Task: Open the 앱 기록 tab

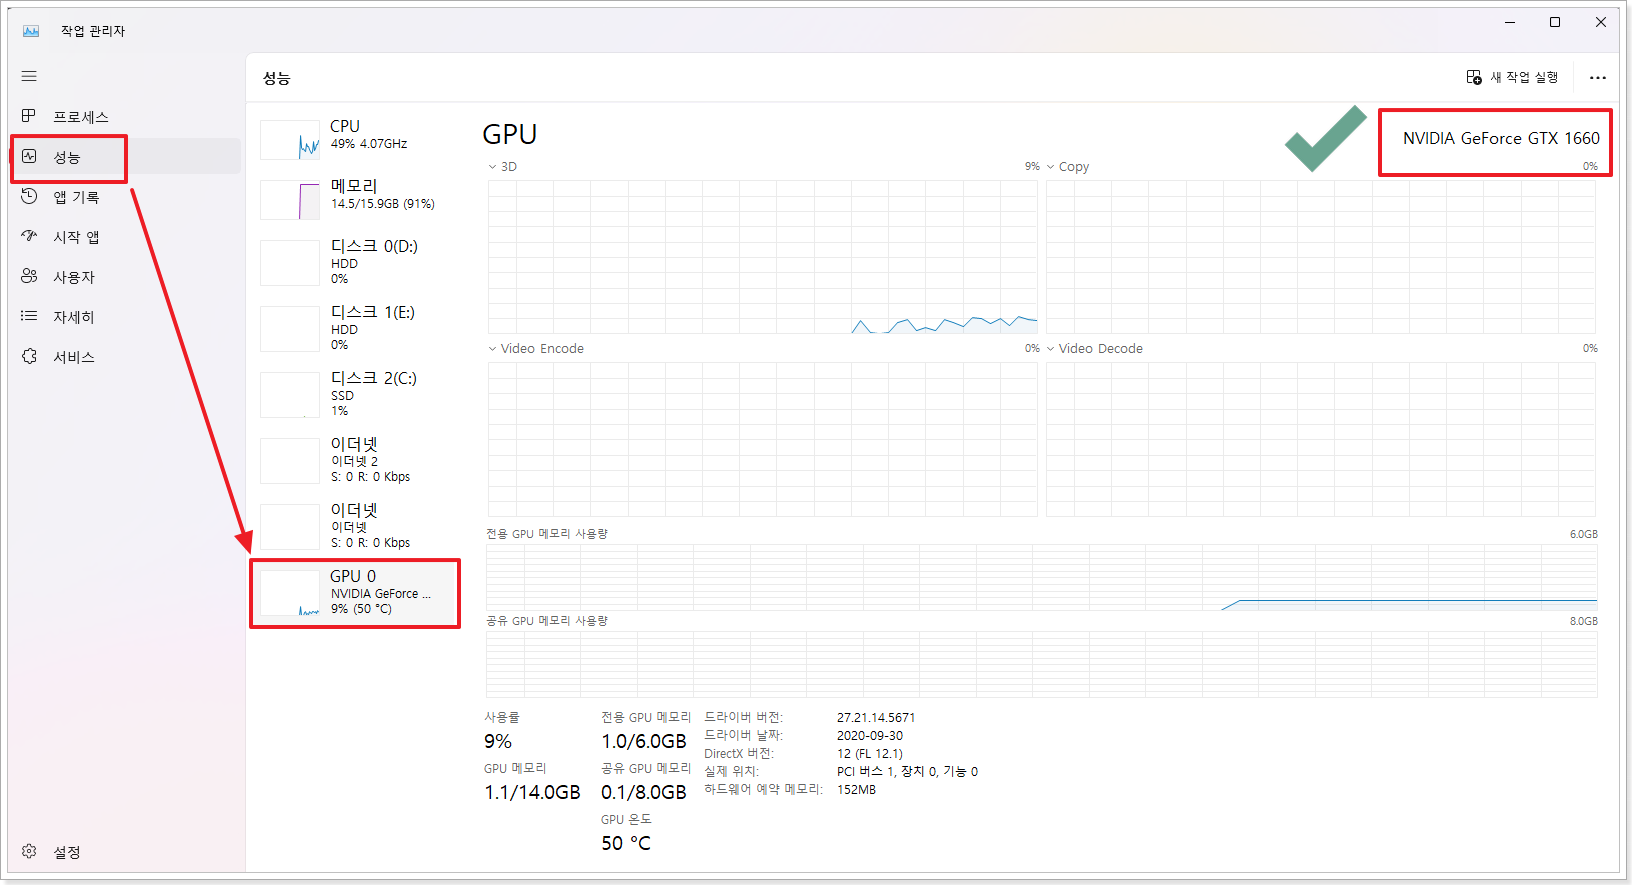Action: pyautogui.click(x=126, y=197)
